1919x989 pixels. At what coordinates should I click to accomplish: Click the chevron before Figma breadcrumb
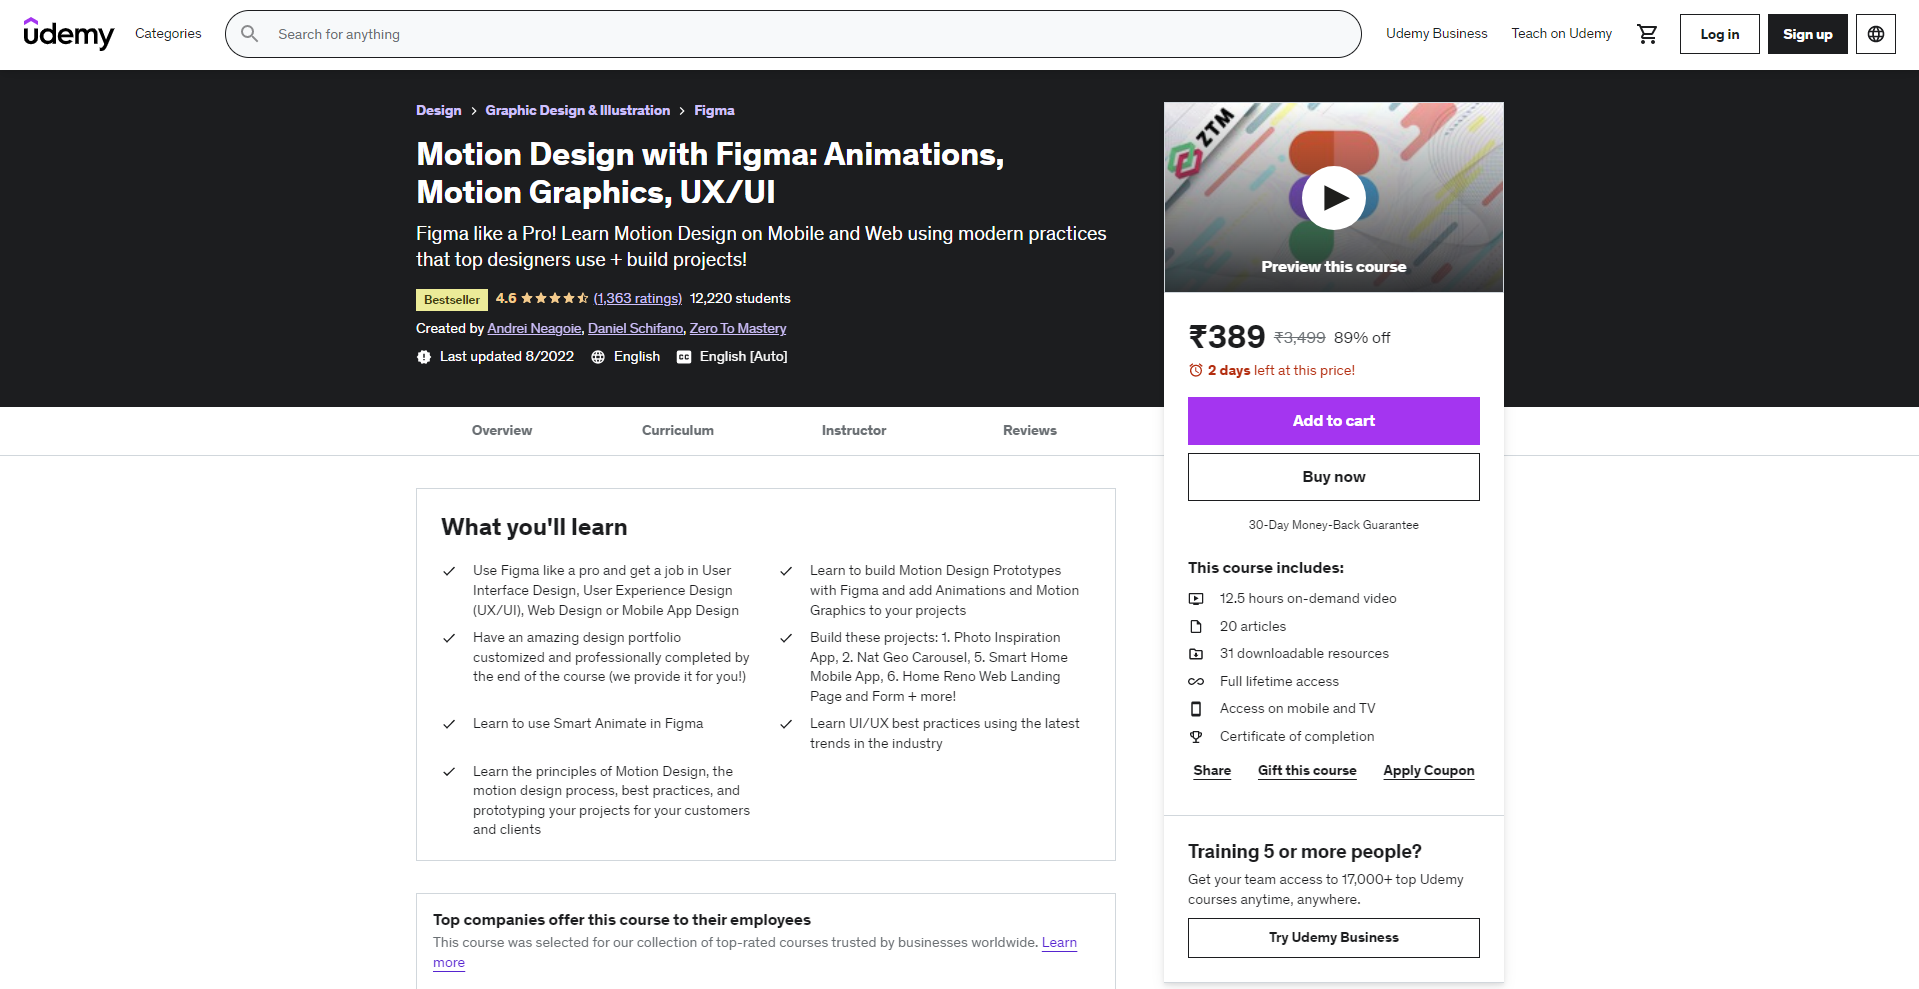click(683, 111)
